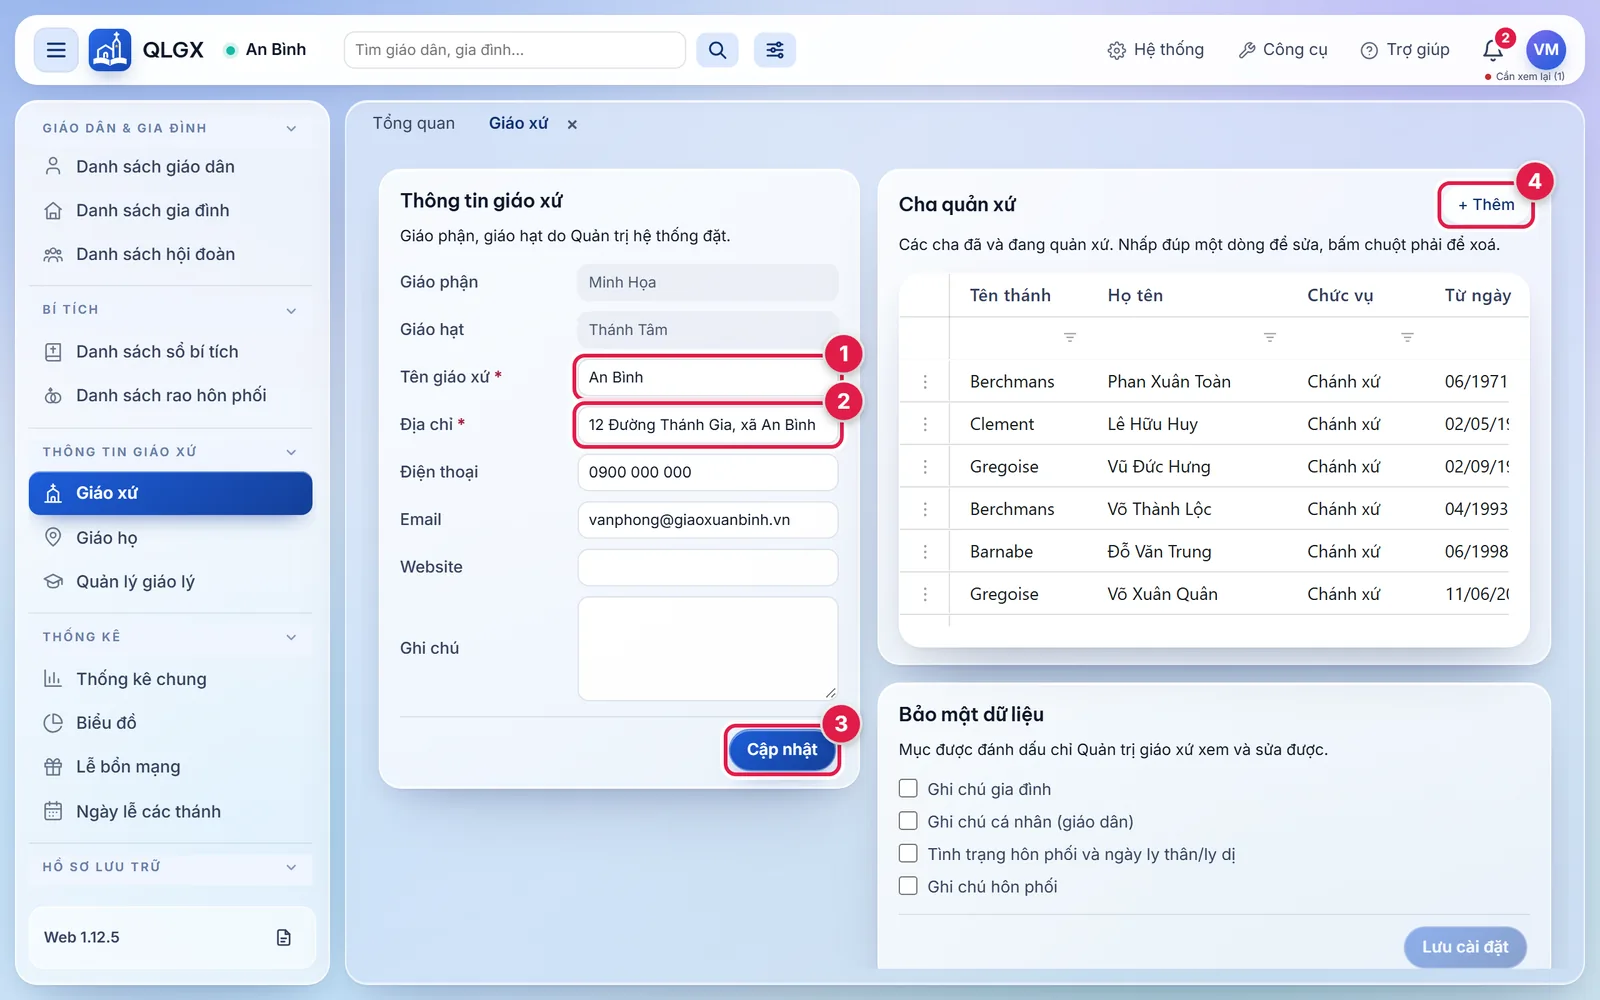The width and height of the screenshot is (1600, 1000).
Task: Open row menu for Phan Xuân Toàn
Action: click(x=925, y=382)
